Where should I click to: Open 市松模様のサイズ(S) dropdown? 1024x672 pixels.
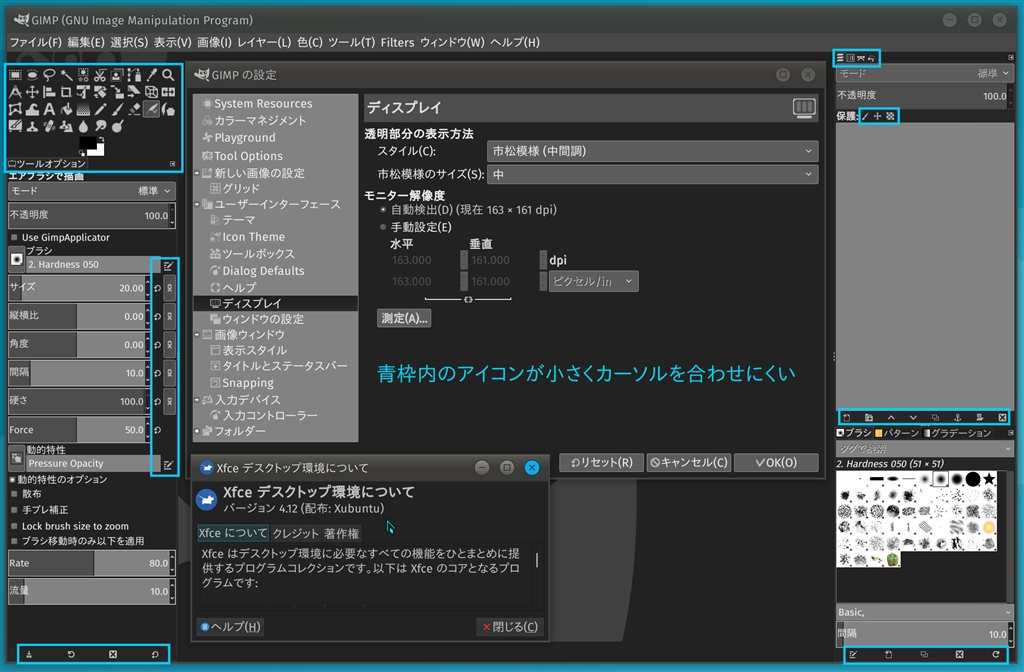click(x=652, y=174)
